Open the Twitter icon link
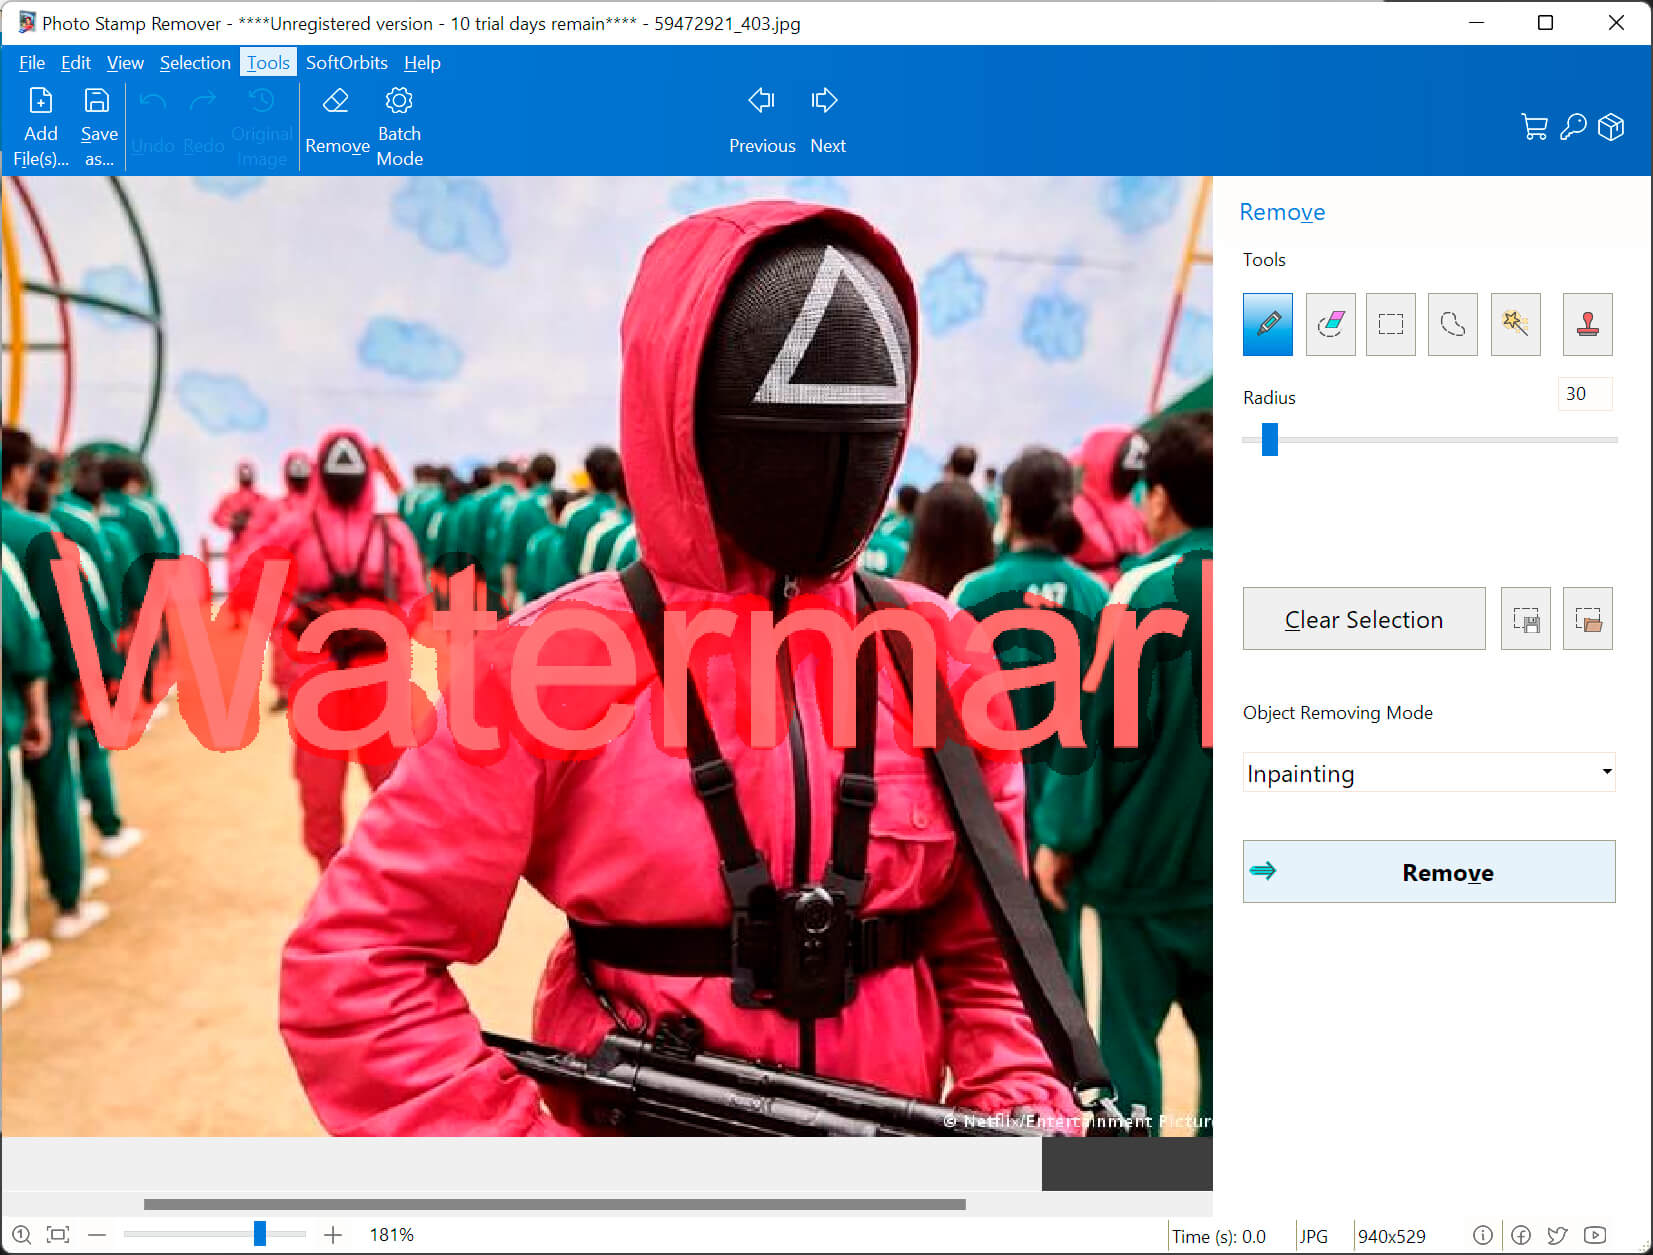1653x1255 pixels. click(1557, 1235)
